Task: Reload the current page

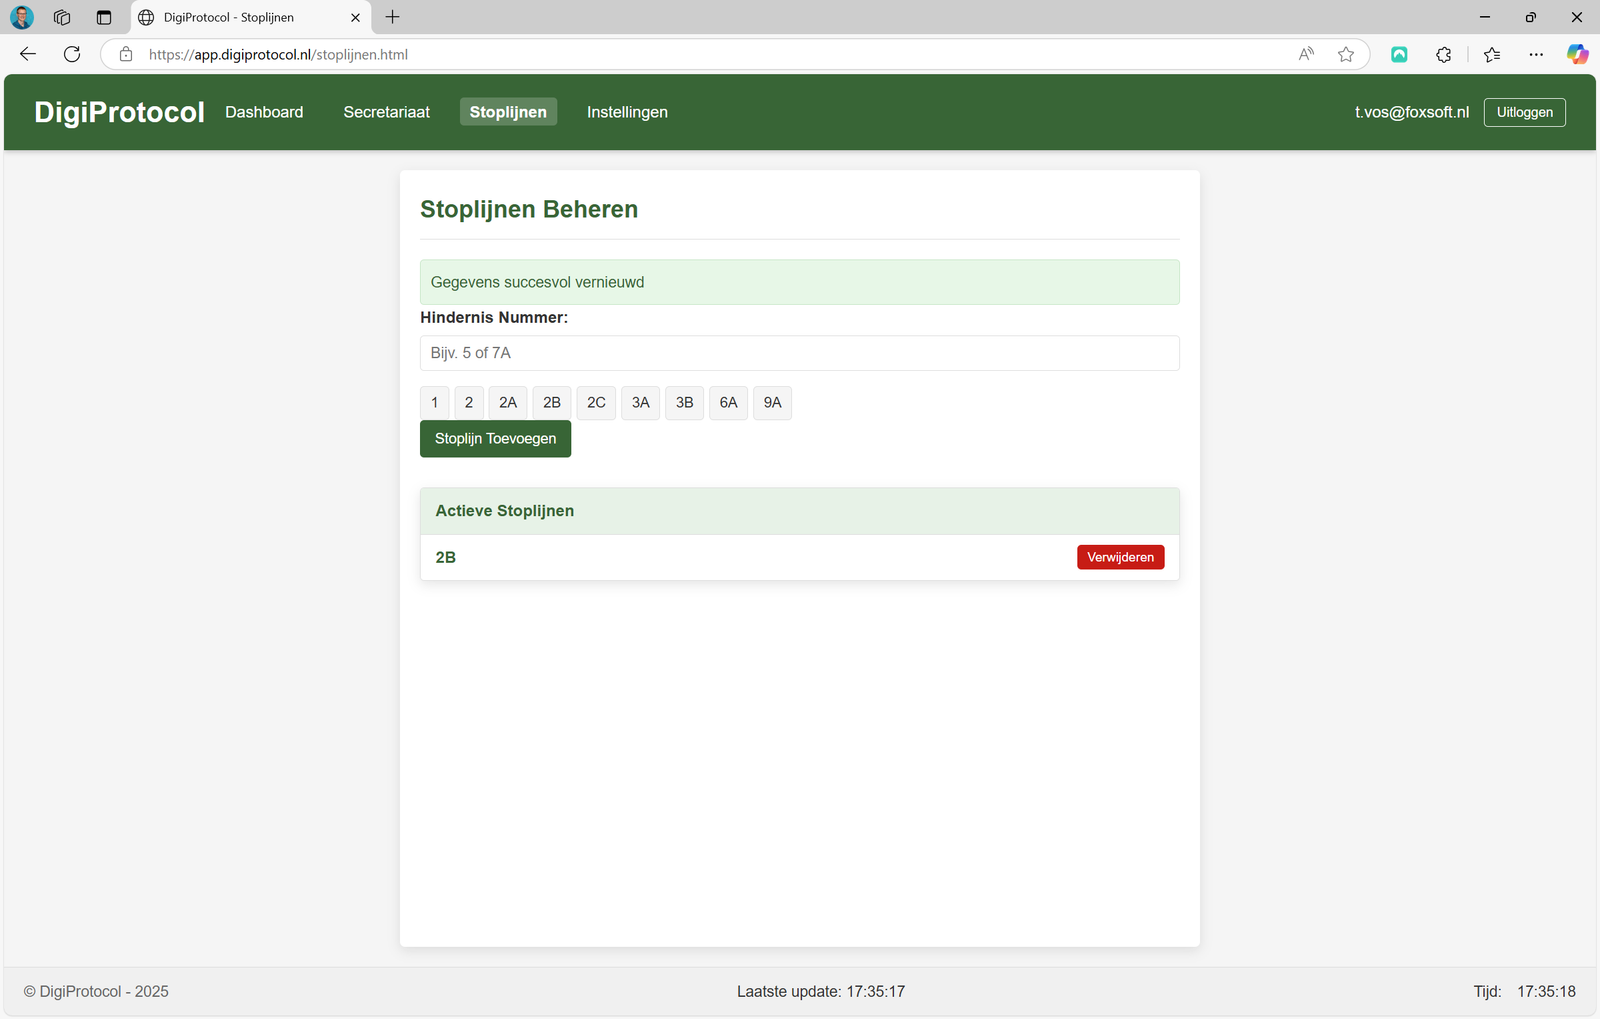Action: coord(72,54)
